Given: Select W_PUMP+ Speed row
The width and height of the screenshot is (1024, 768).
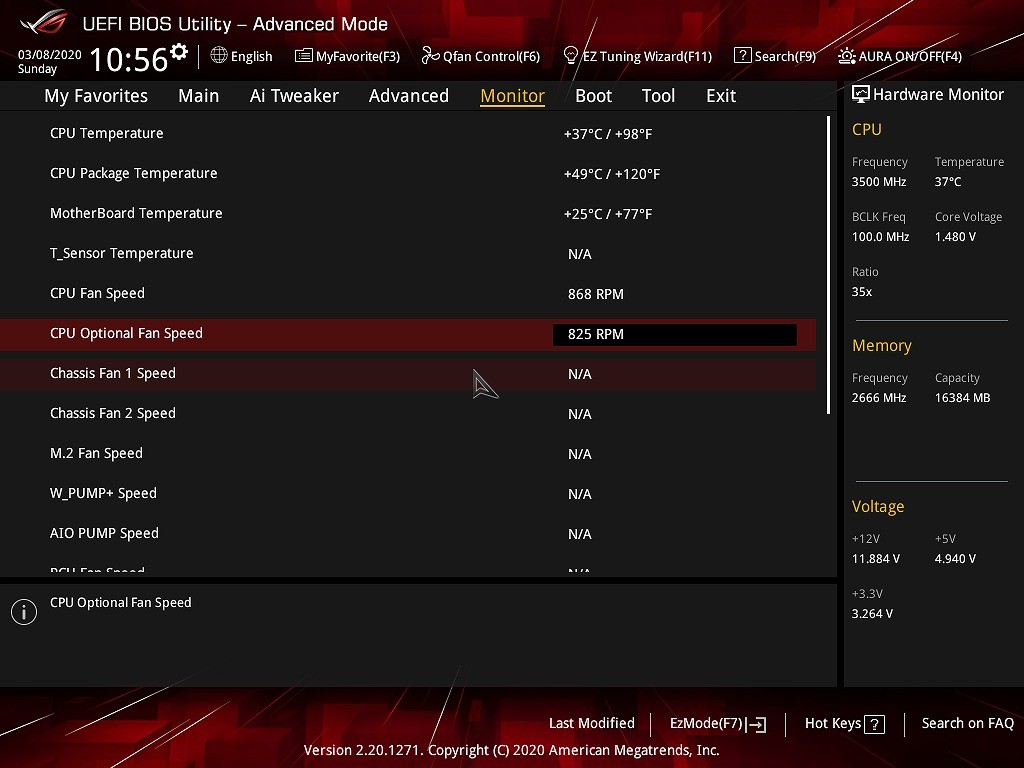Looking at the screenshot, I should [408, 494].
